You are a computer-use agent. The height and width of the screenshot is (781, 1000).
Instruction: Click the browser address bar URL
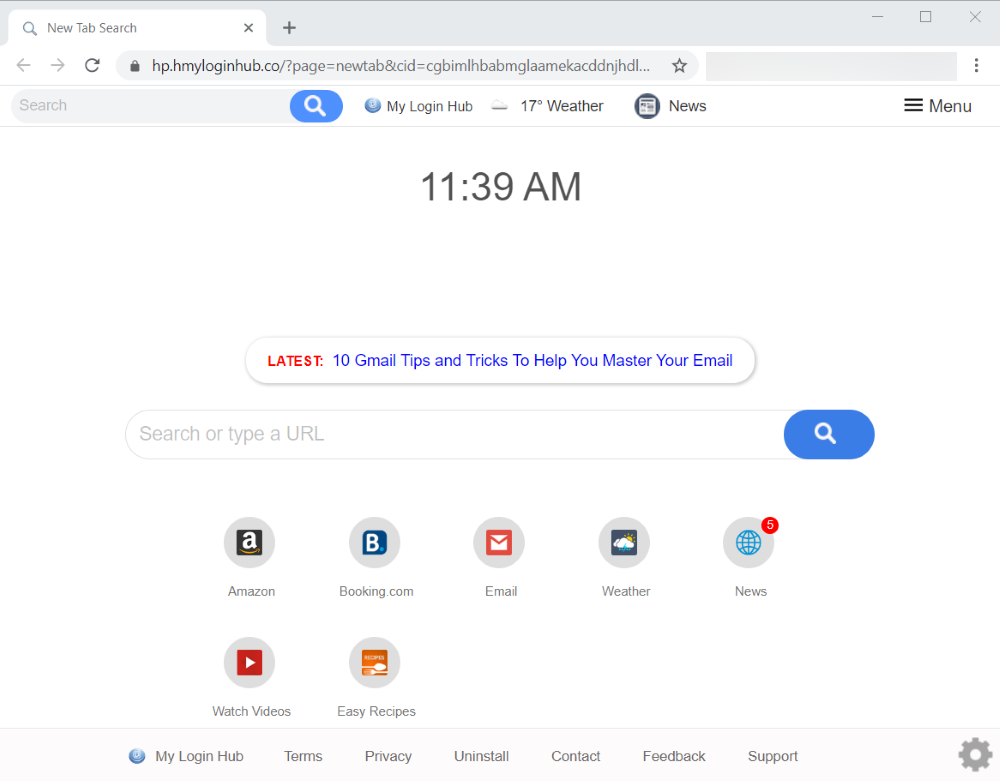(401, 66)
